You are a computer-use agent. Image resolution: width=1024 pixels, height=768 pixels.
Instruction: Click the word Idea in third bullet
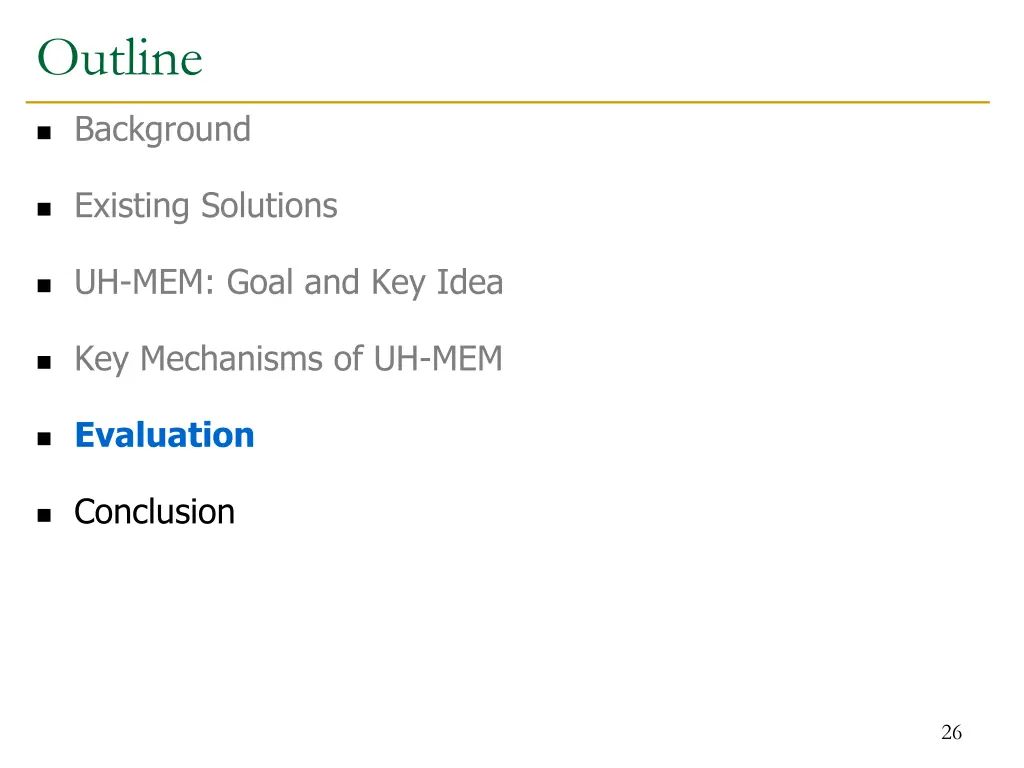[x=470, y=282]
